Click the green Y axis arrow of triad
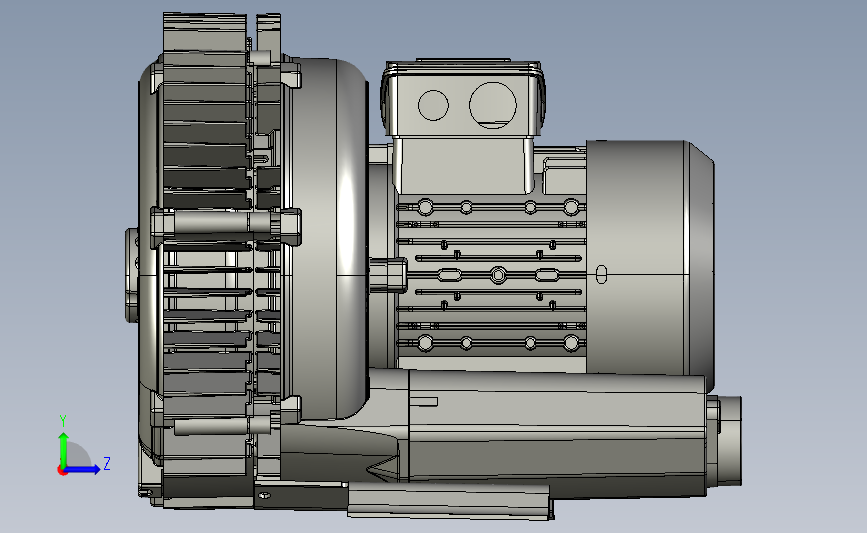Image resolution: width=867 pixels, height=533 pixels. click(64, 449)
